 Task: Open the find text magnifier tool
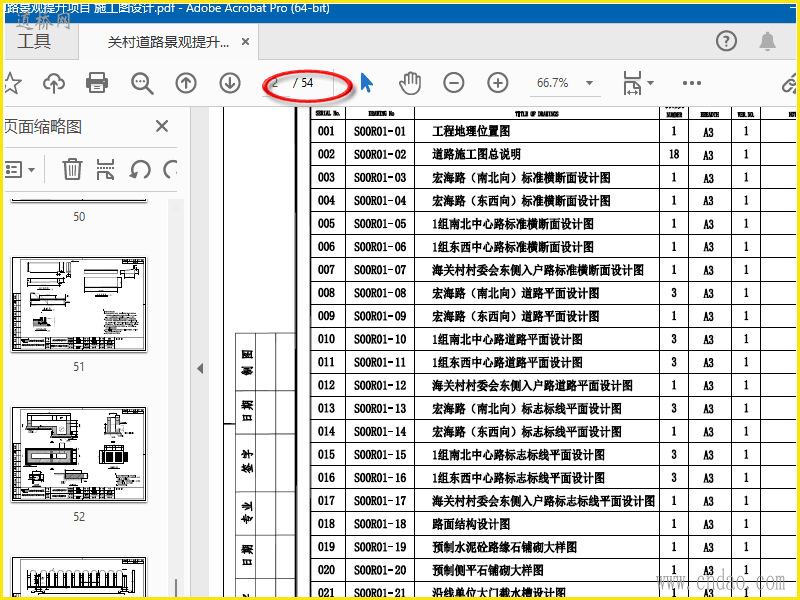click(x=142, y=83)
